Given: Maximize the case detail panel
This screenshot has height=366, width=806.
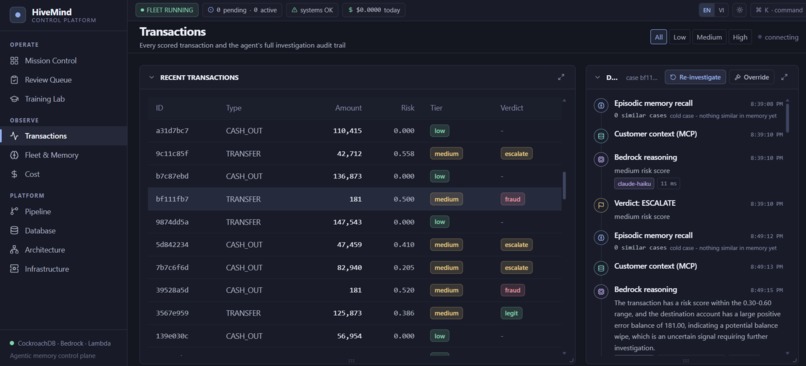Looking at the screenshot, I should [784, 77].
